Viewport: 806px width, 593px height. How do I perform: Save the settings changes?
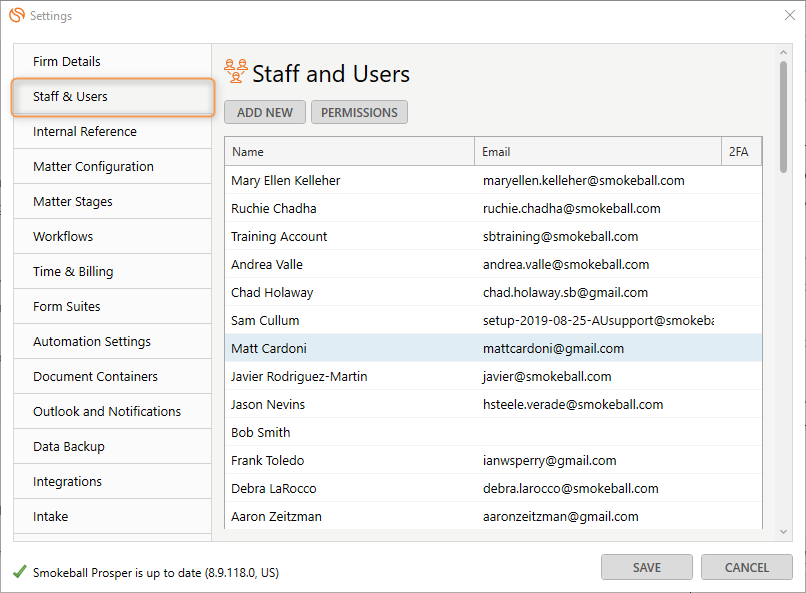point(647,567)
